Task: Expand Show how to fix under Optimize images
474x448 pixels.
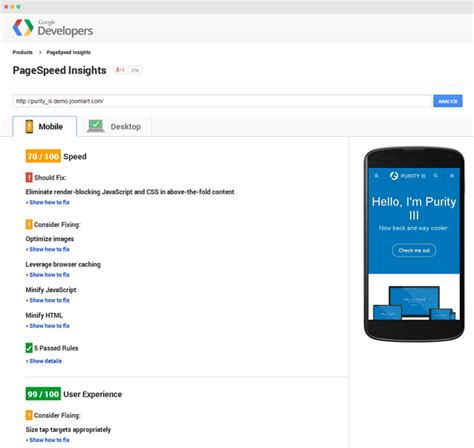Action: 48,249
